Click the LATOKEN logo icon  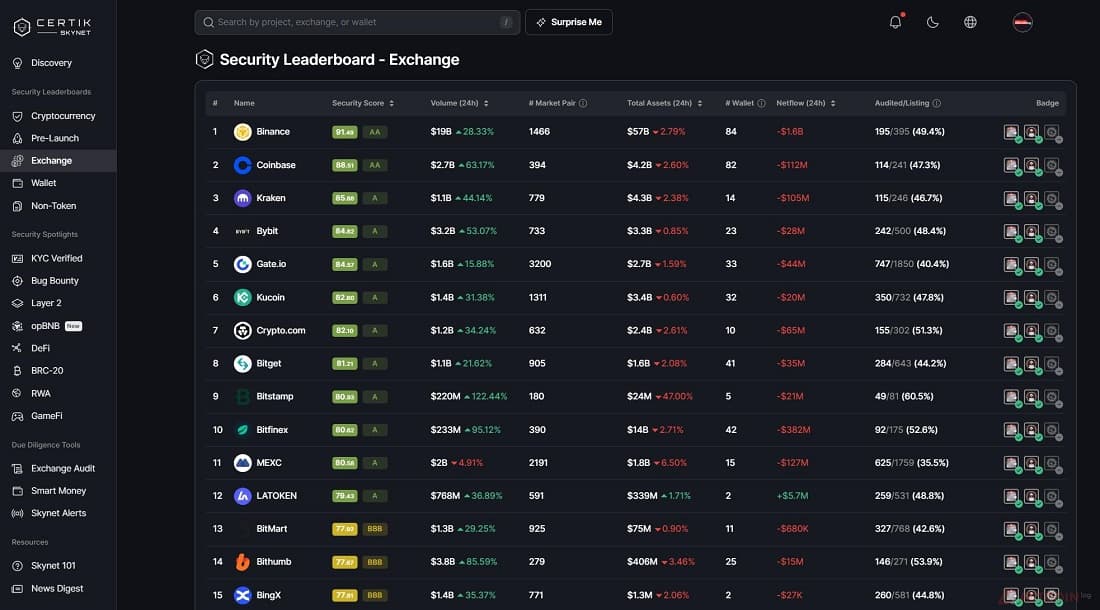(243, 496)
